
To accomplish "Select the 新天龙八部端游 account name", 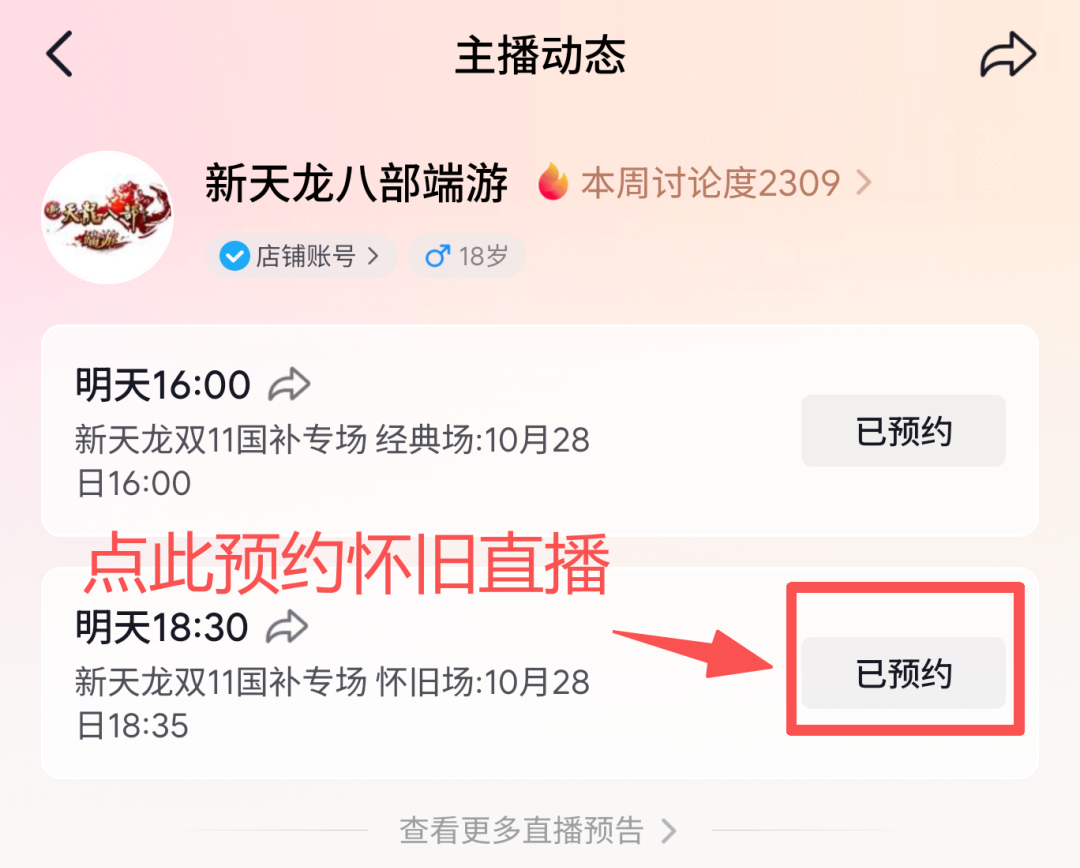I will point(356,183).
